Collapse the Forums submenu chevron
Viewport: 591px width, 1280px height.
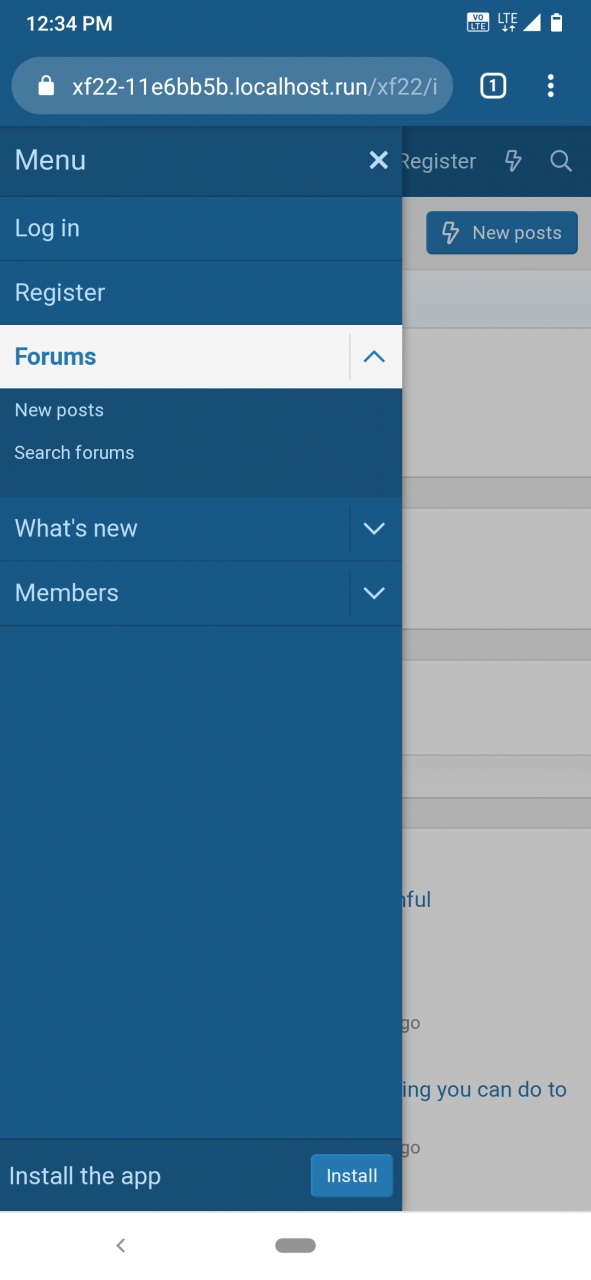(375, 357)
